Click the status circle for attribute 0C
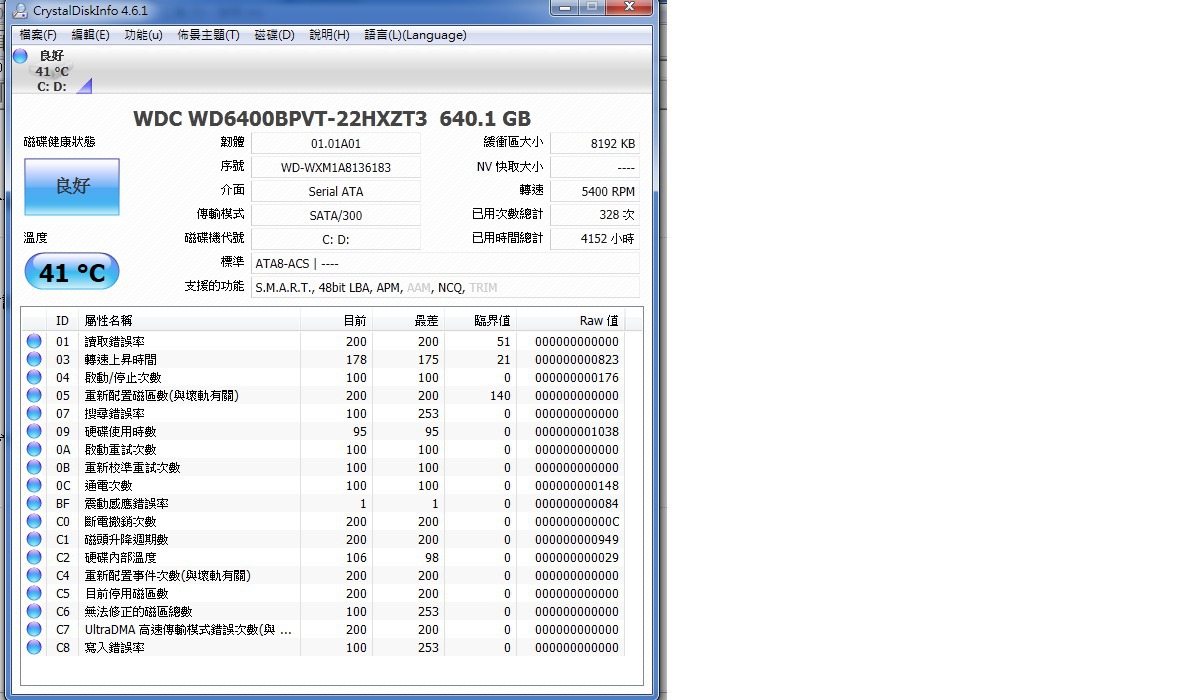1199x700 pixels. pos(34,485)
